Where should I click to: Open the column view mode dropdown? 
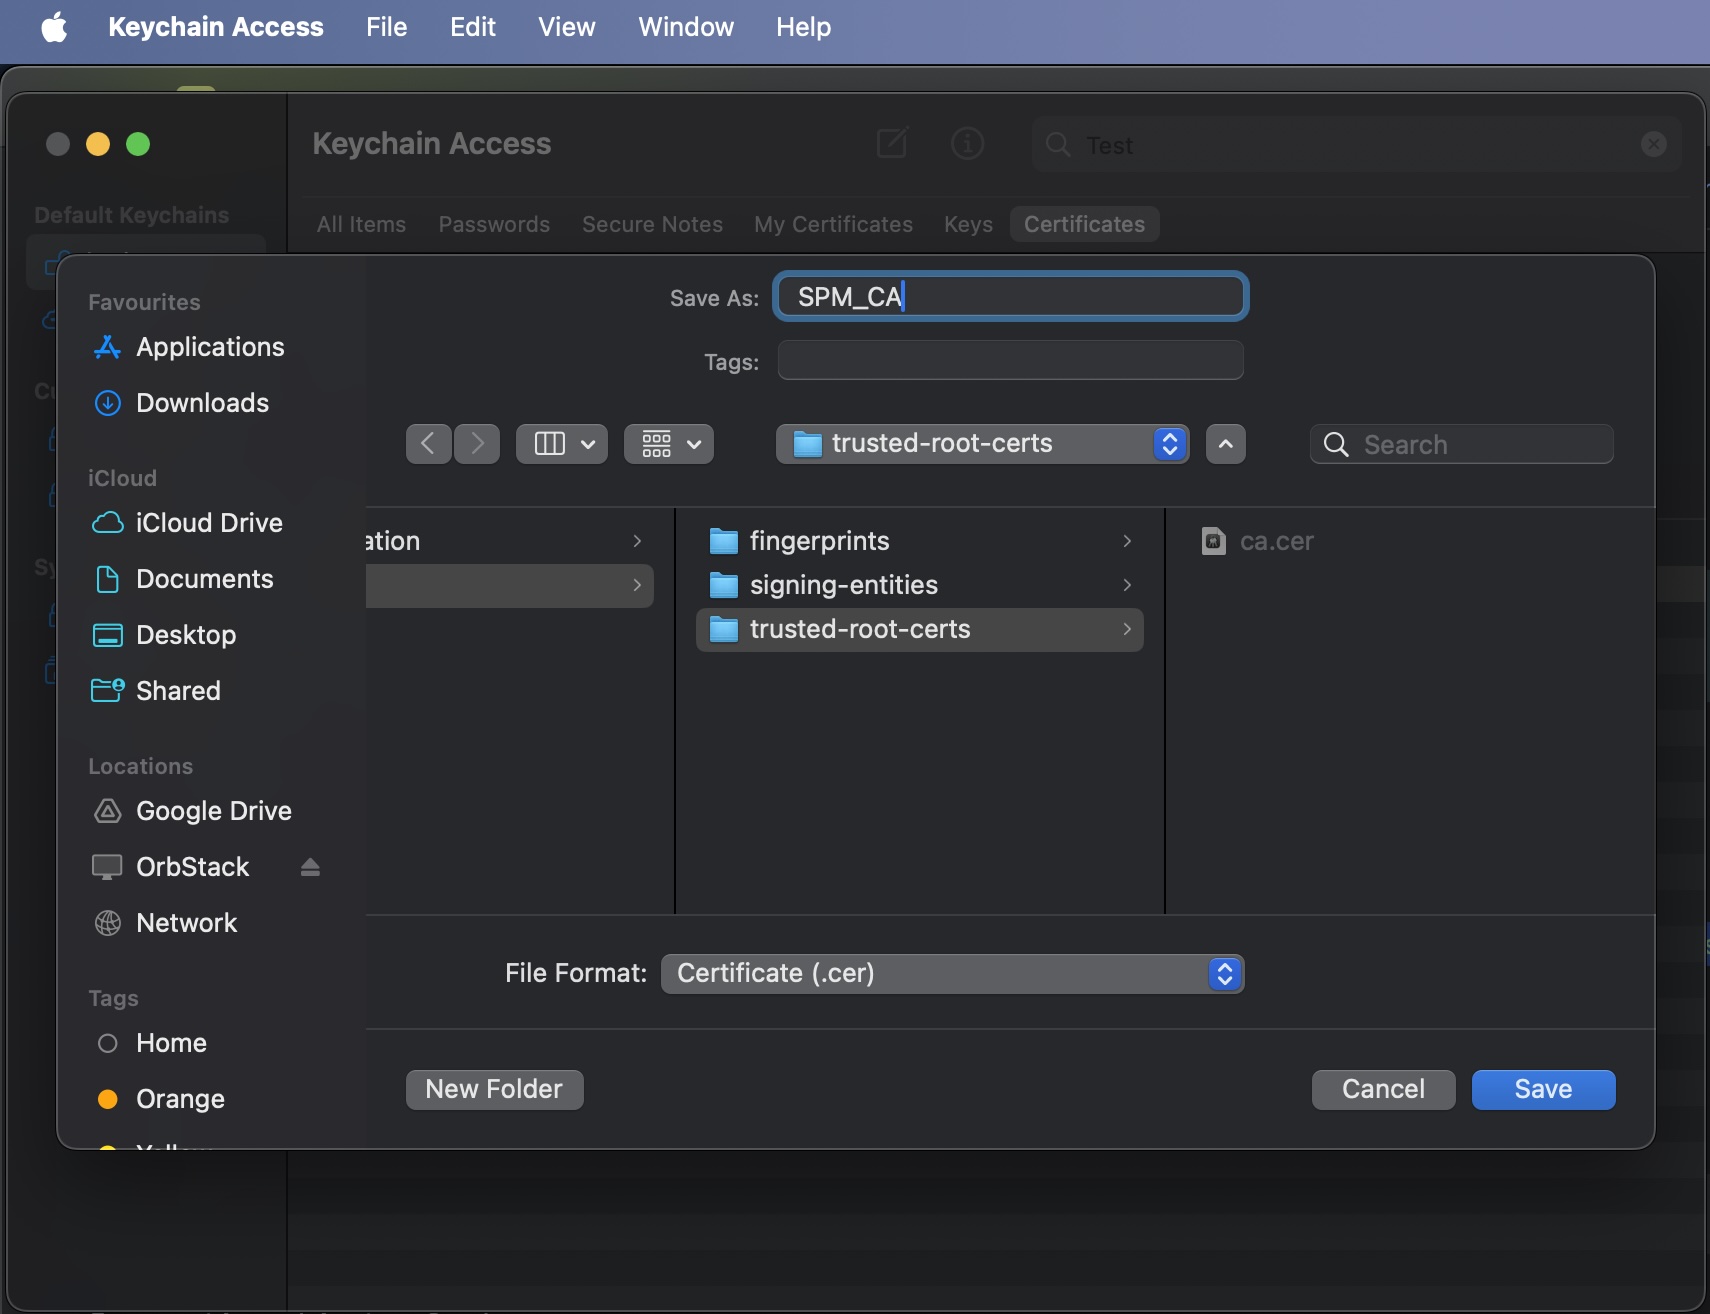click(x=562, y=443)
